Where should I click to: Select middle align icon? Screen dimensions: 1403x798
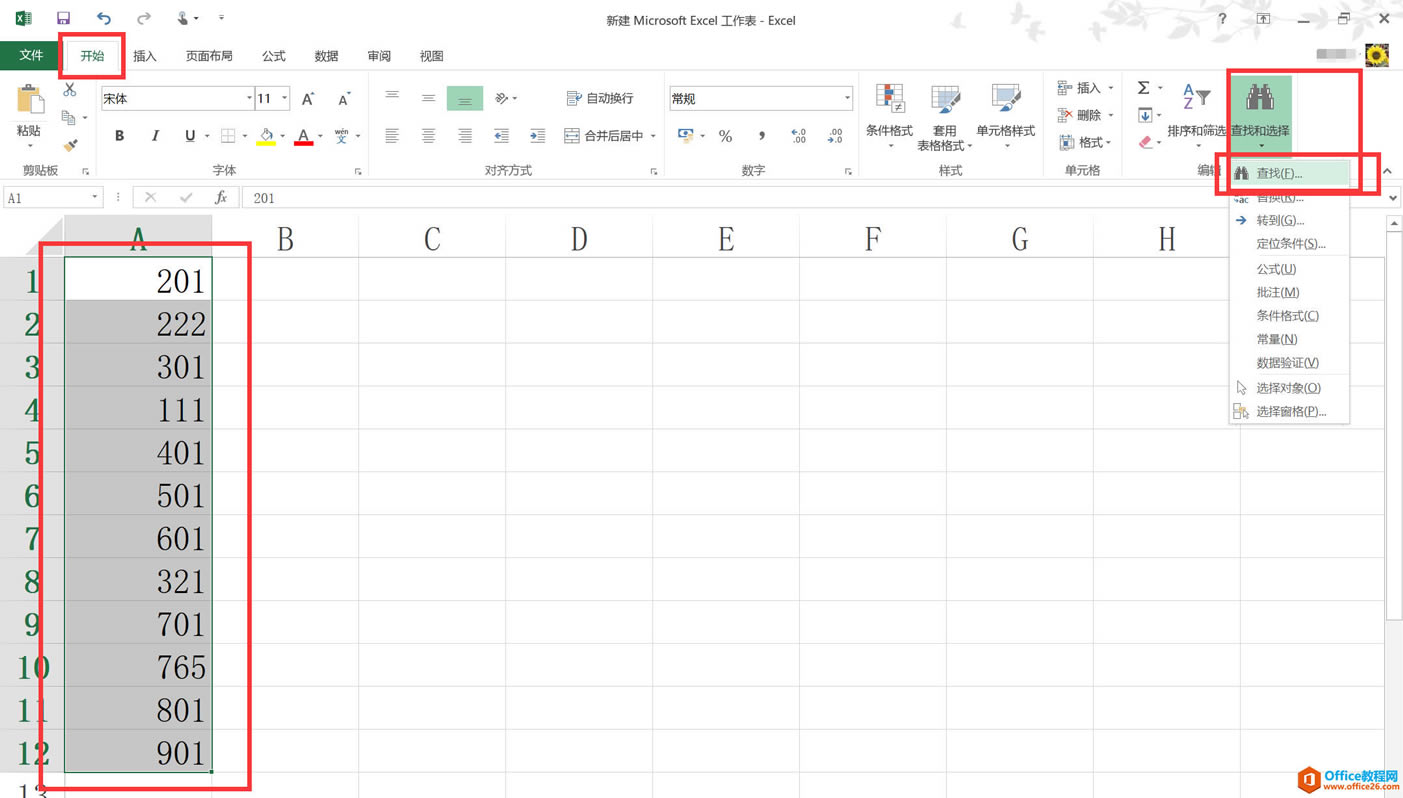[428, 97]
